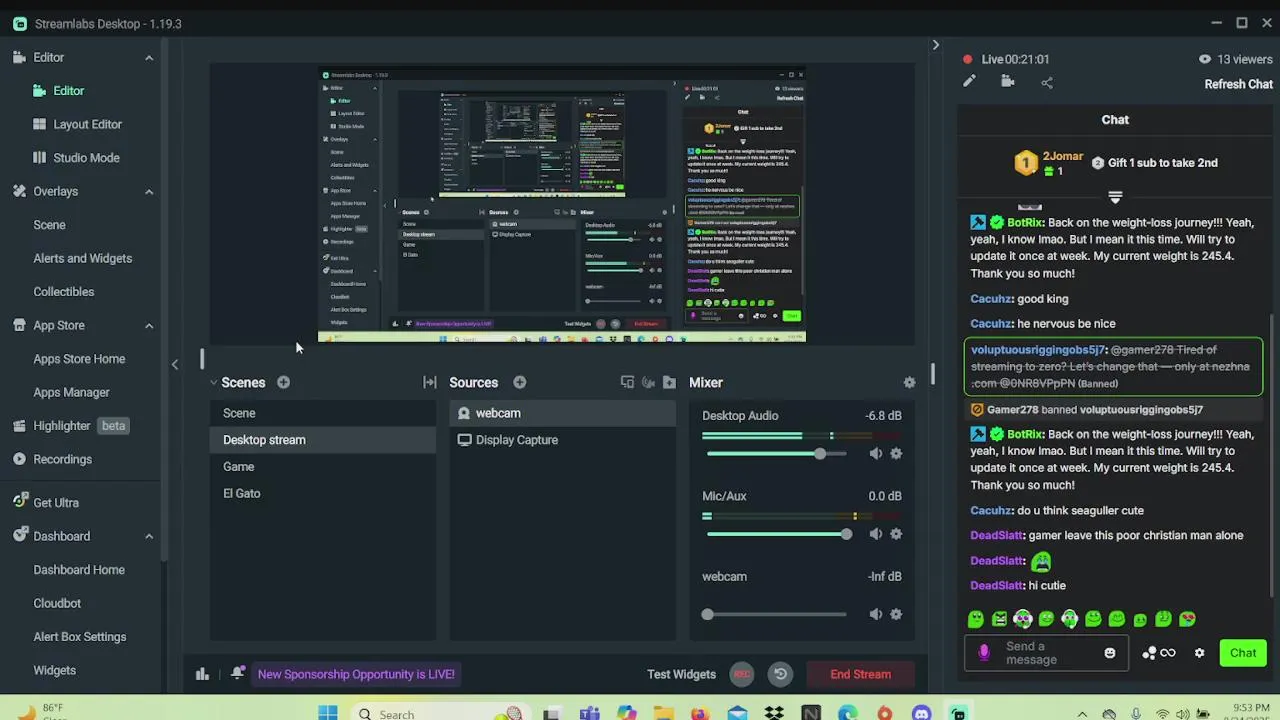Open Alerts and Widgets in sidebar
The height and width of the screenshot is (720, 1280).
click(82, 258)
